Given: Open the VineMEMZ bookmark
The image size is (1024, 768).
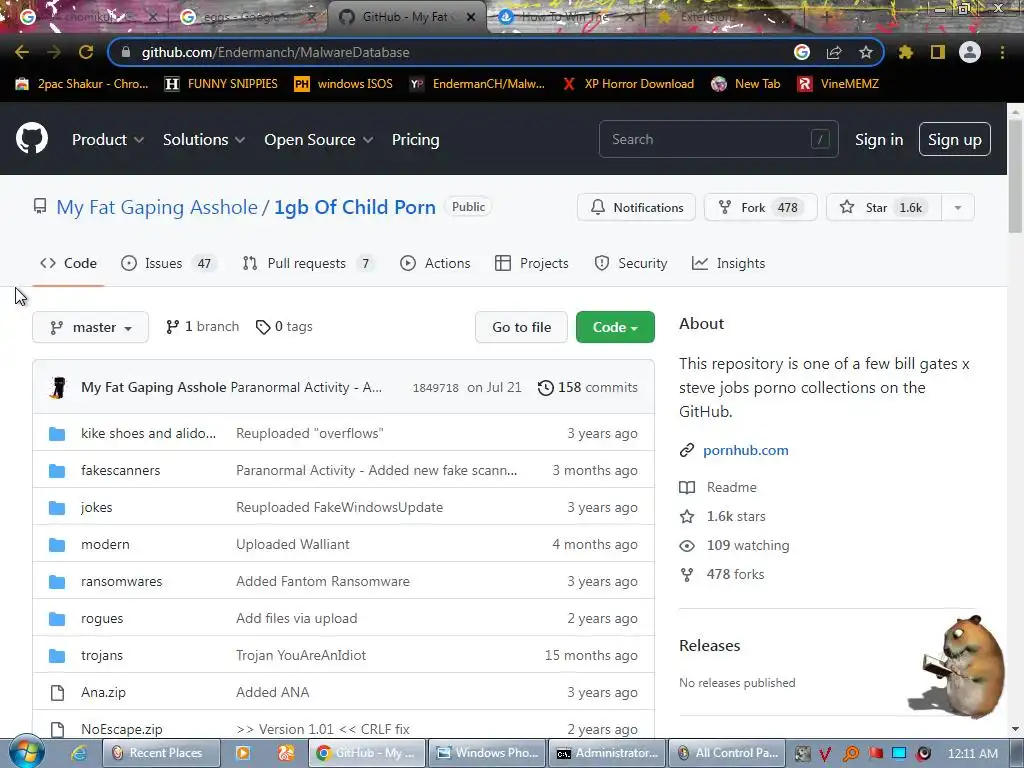Looking at the screenshot, I should [838, 84].
